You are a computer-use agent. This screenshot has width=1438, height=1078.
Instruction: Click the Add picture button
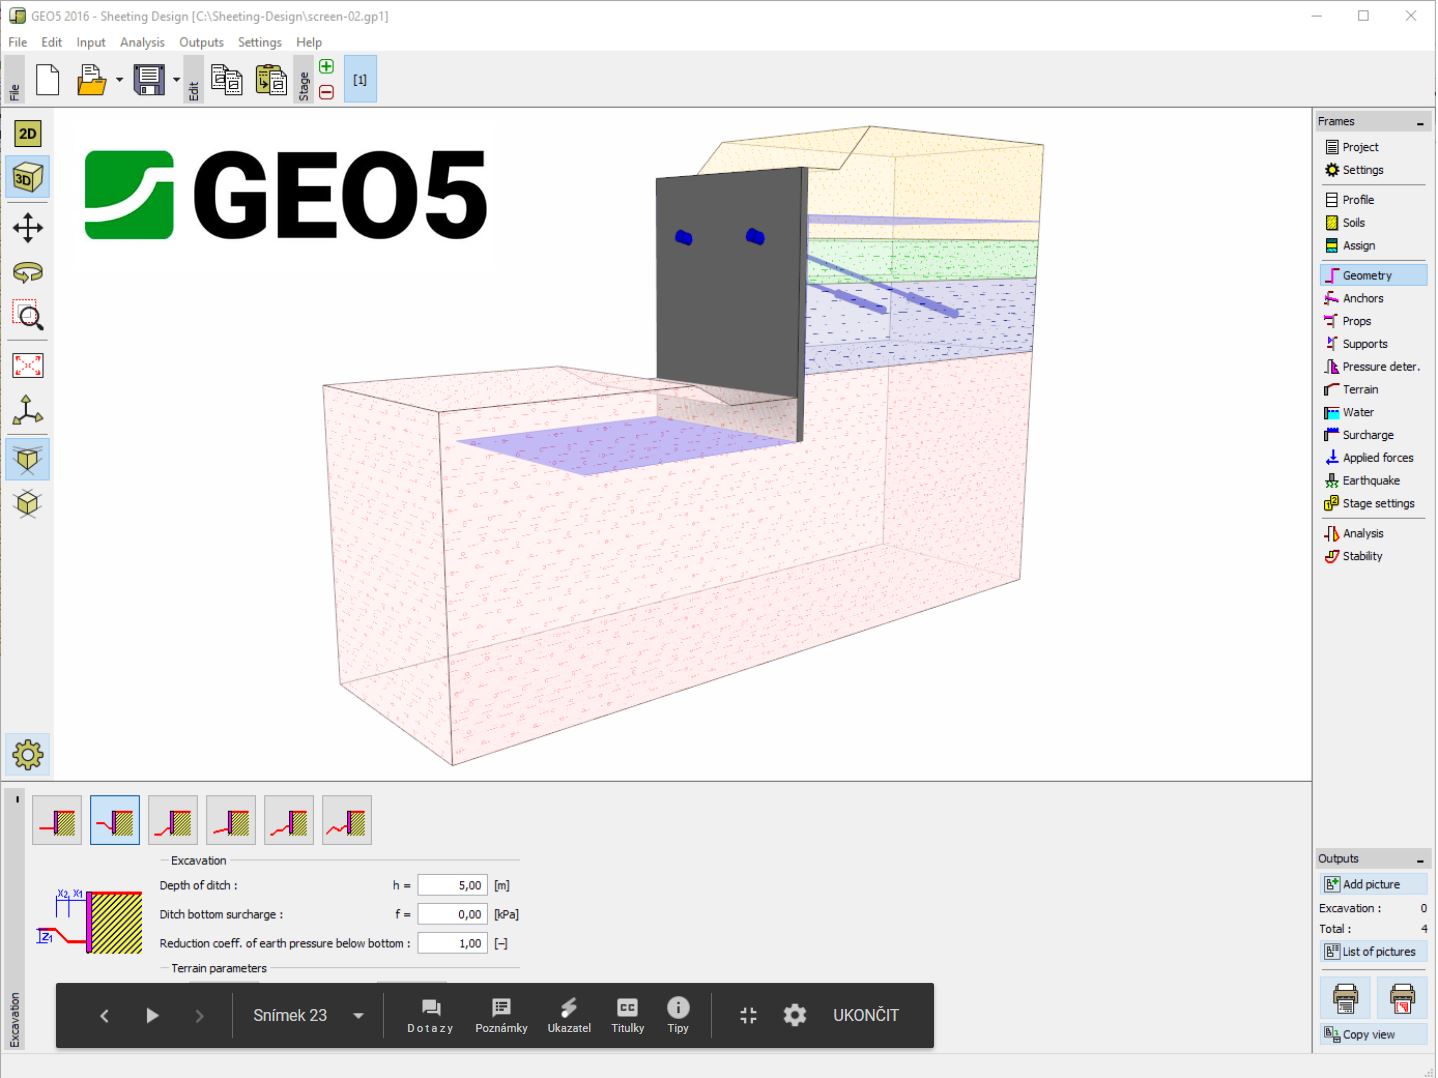[1371, 884]
